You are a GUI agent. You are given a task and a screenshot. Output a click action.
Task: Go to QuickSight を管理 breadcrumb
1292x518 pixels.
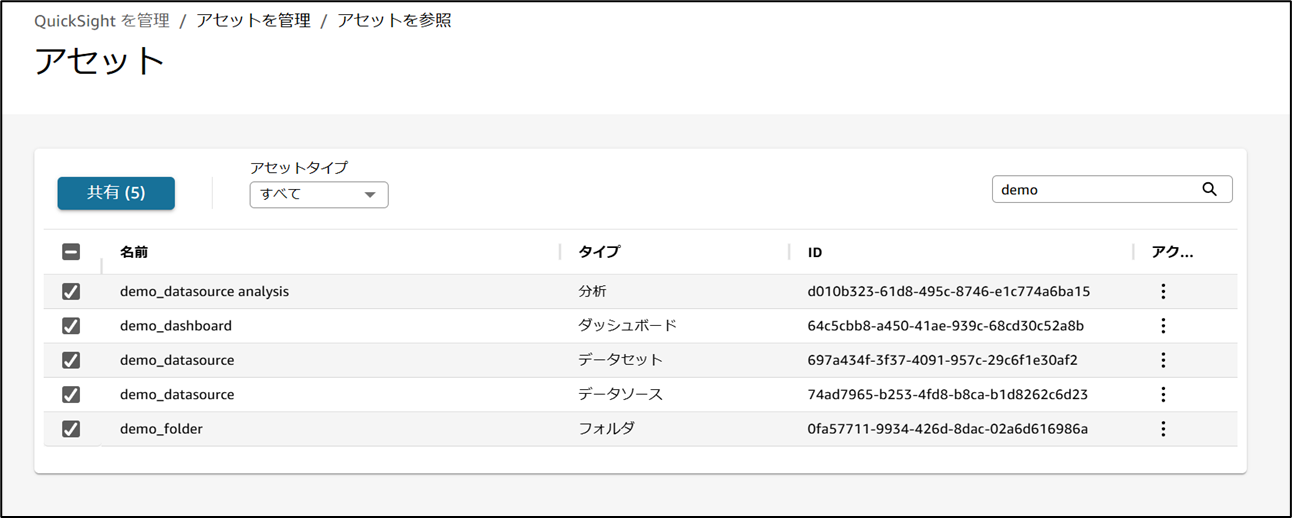coord(102,20)
